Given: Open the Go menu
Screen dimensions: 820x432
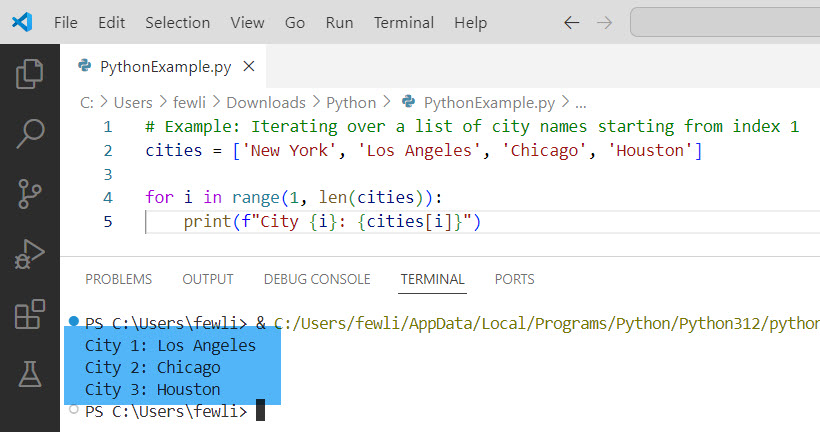Looking at the screenshot, I should pos(295,22).
